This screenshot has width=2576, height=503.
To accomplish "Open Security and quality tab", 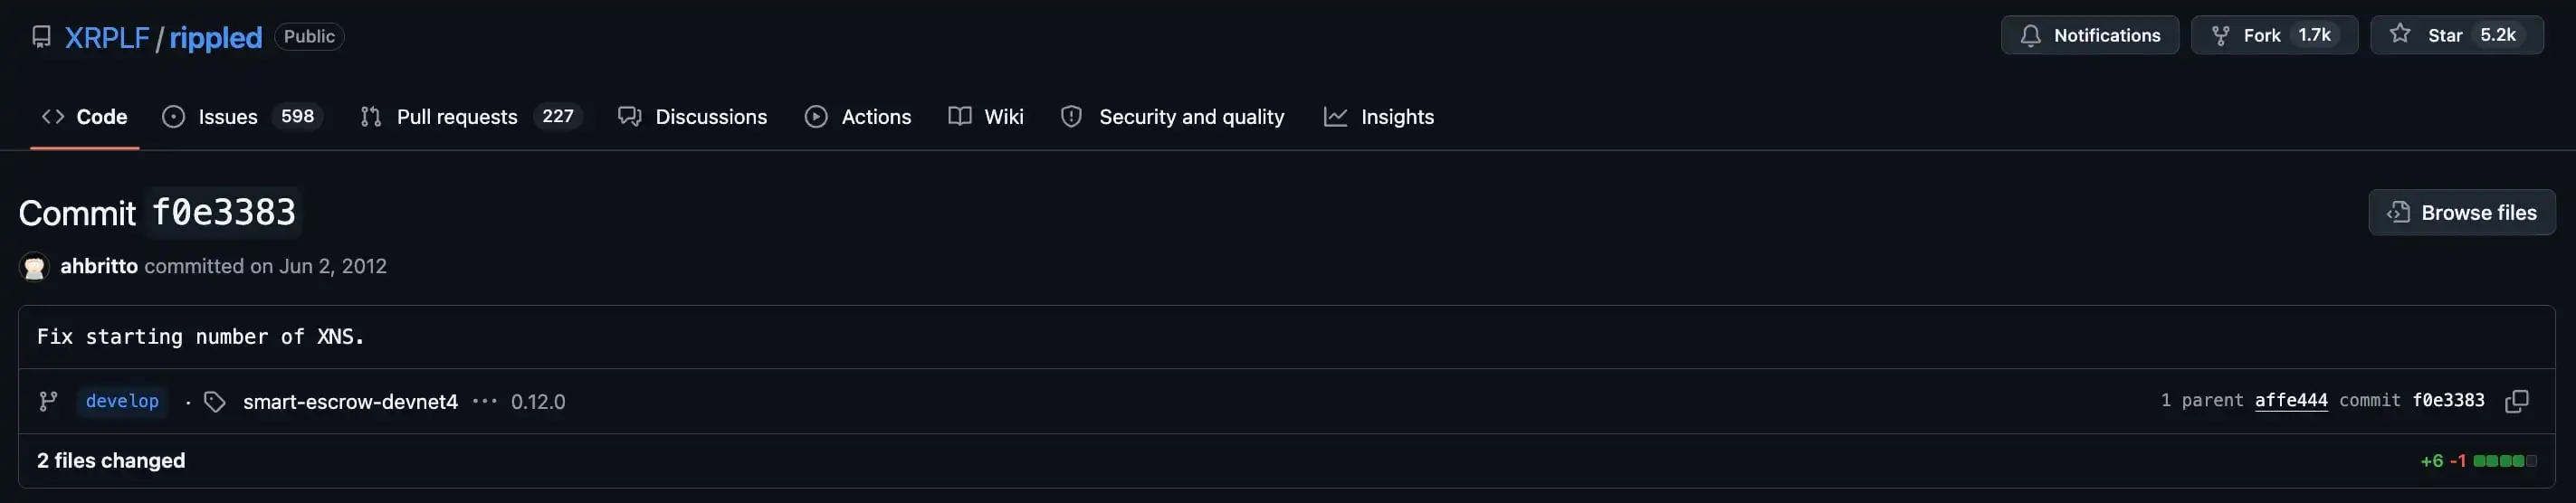I will [1172, 117].
